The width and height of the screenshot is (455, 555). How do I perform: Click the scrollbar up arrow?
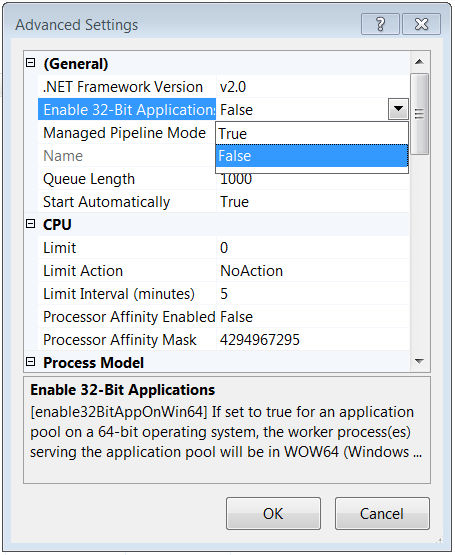420,62
